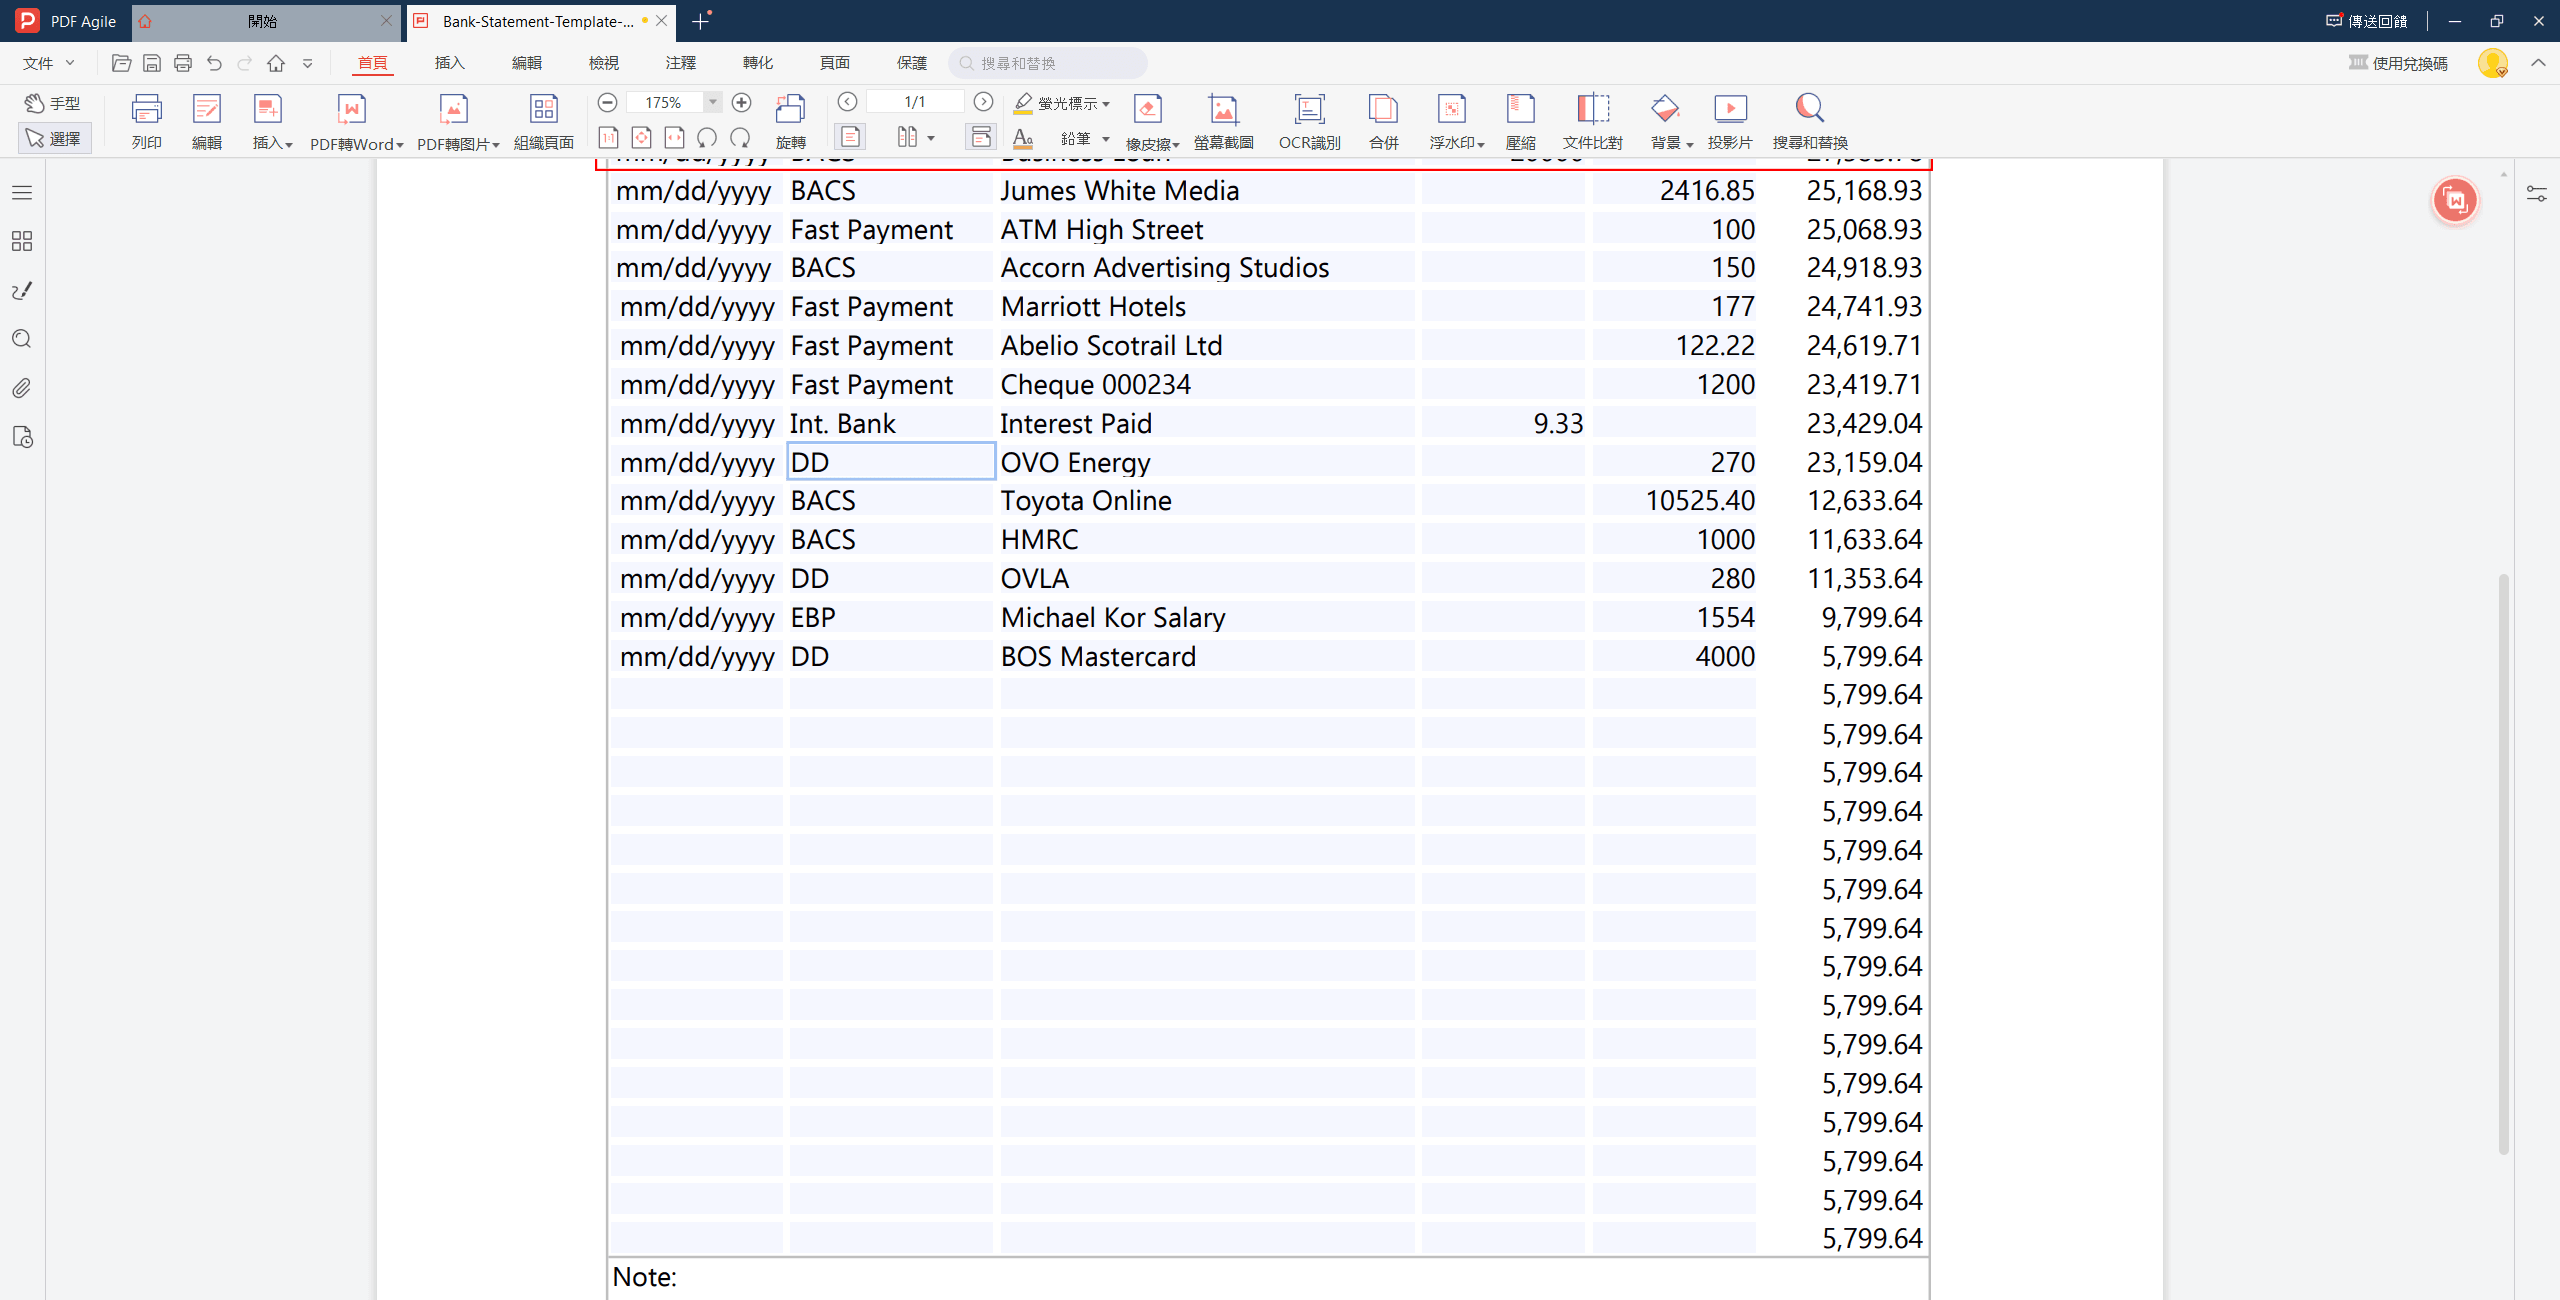
Task: Select the actual size 1:1 view icon
Action: point(608,137)
